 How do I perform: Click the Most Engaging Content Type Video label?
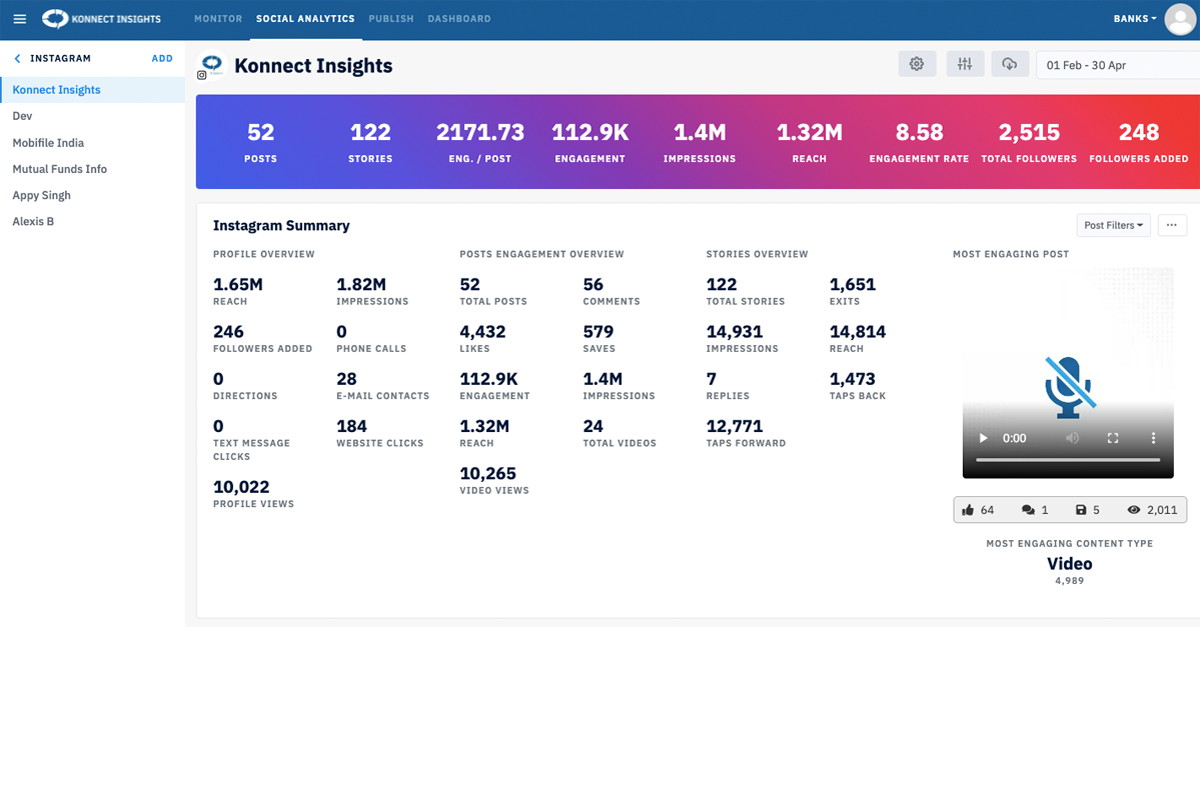1069,563
